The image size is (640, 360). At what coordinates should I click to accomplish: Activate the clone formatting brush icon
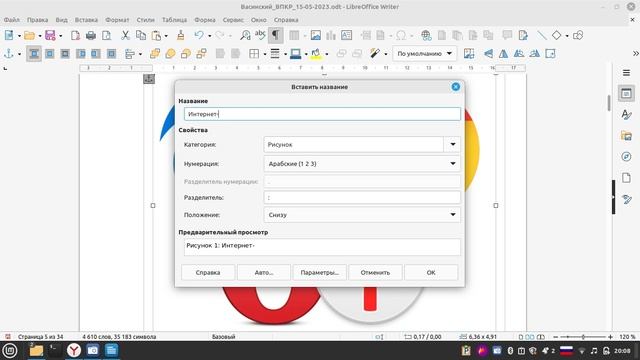coord(180,36)
